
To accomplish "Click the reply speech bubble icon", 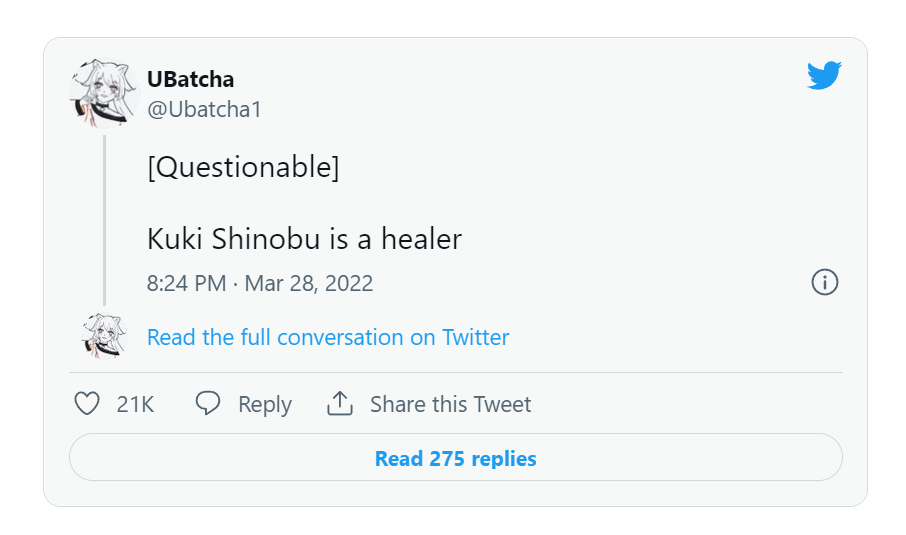I will pos(208,404).
